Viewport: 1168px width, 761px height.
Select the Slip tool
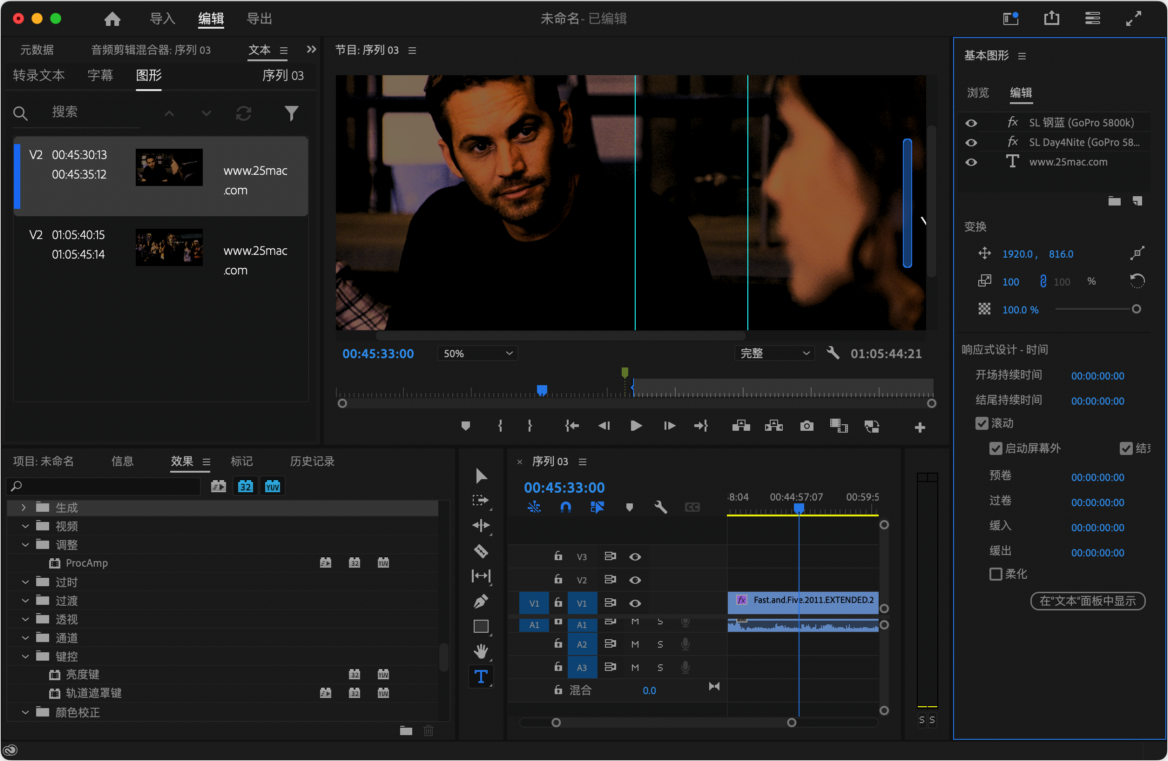pos(480,576)
